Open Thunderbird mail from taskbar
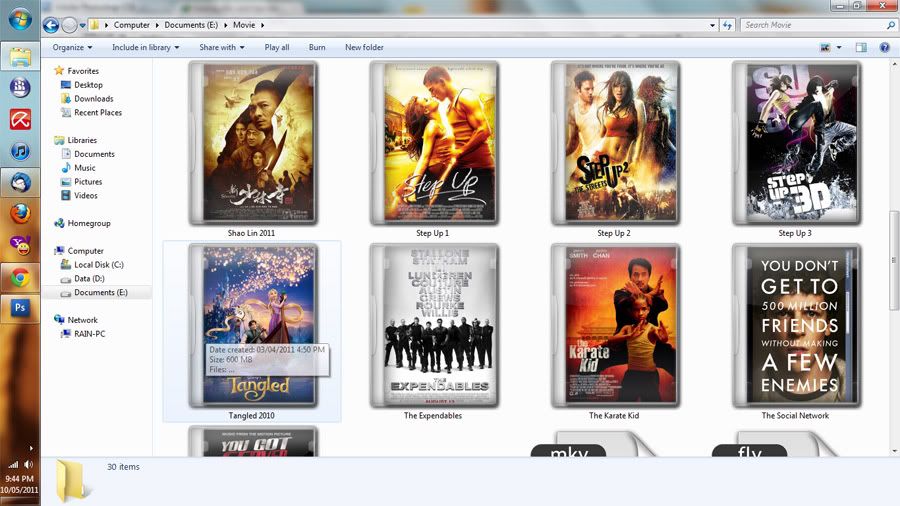The height and width of the screenshot is (506, 900). click(20, 183)
